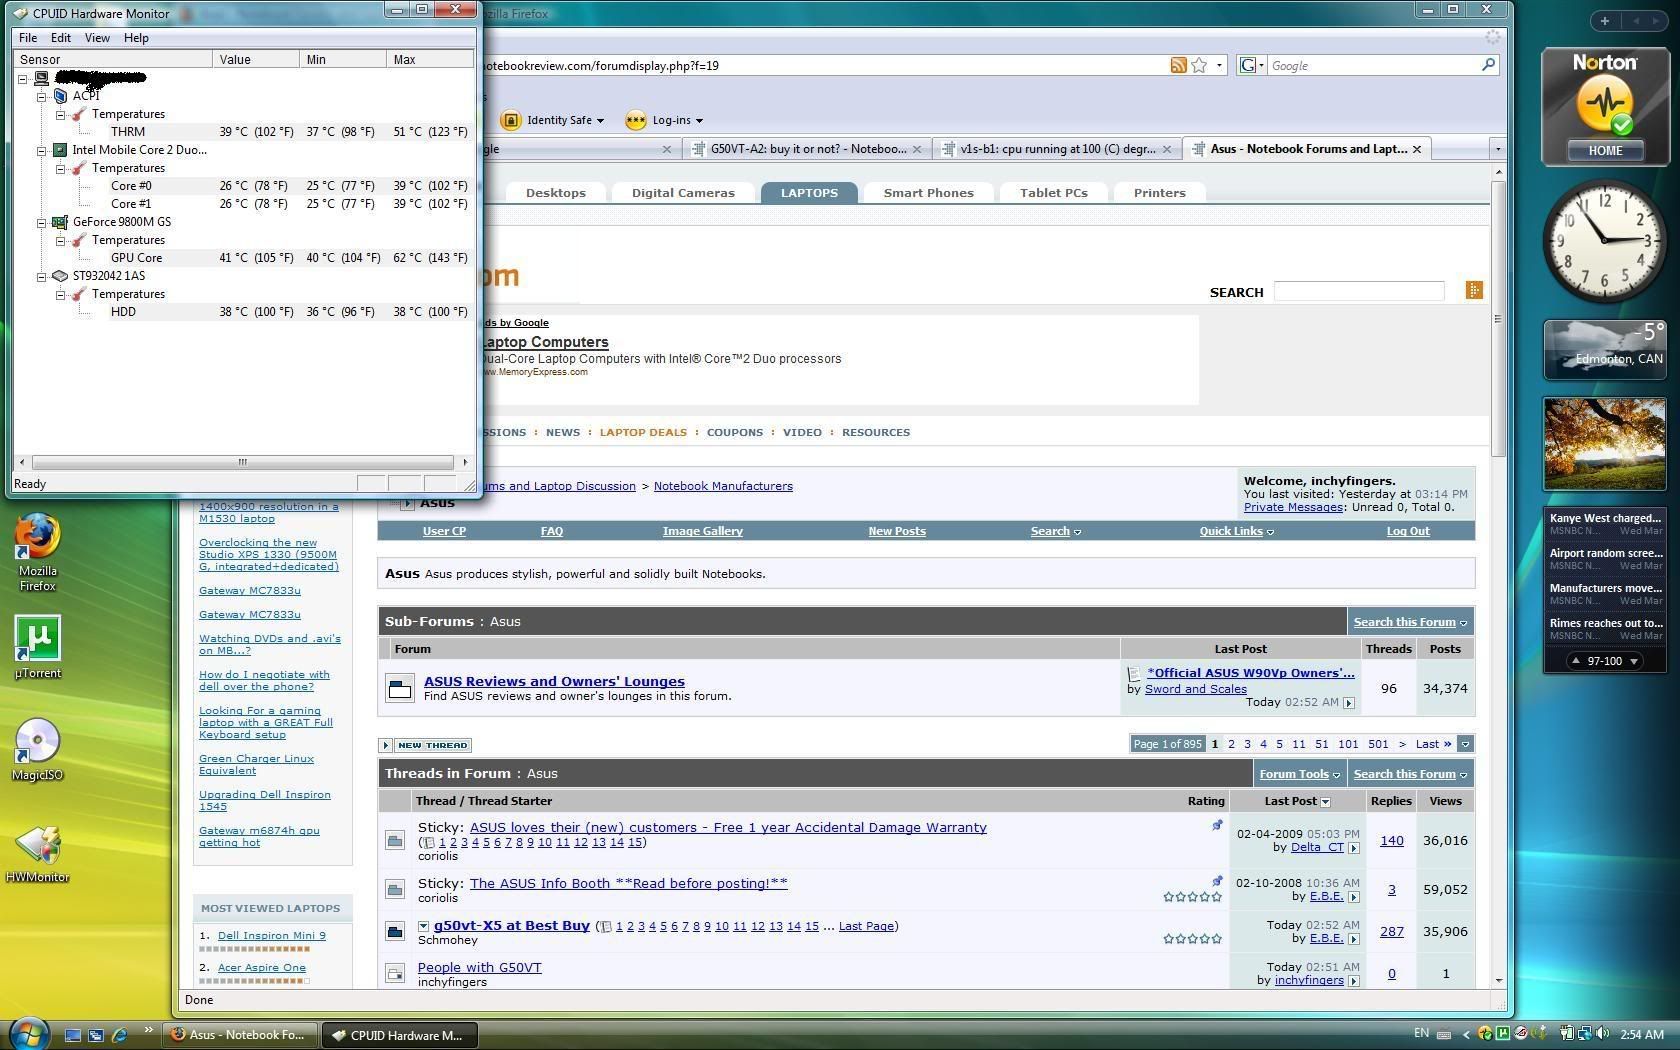Click the Log Out link

(x=1407, y=531)
